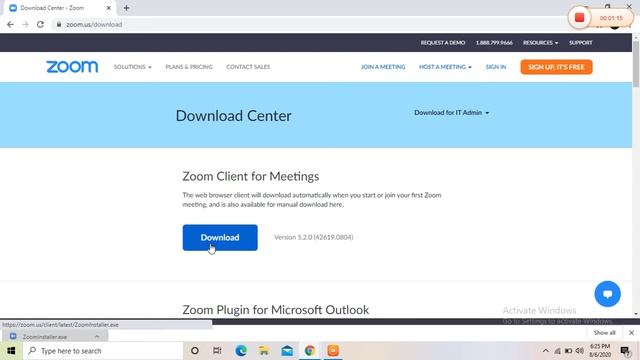Open the Support link
The height and width of the screenshot is (360, 640).
580,42
